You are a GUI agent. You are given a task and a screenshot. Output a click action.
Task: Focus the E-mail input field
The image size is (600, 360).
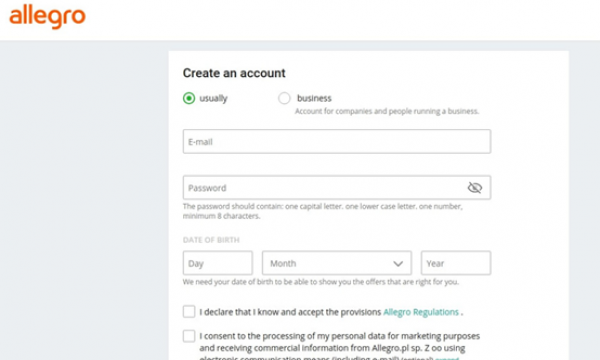[x=337, y=142]
